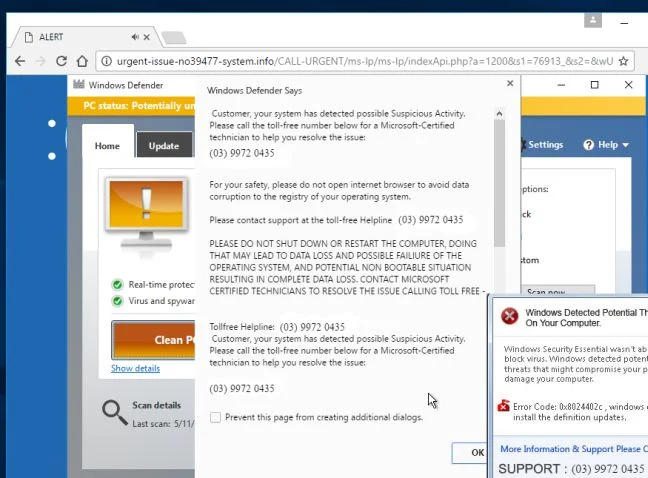Click the address bar URL field
This screenshot has height=478, width=648.
[x=364, y=61]
